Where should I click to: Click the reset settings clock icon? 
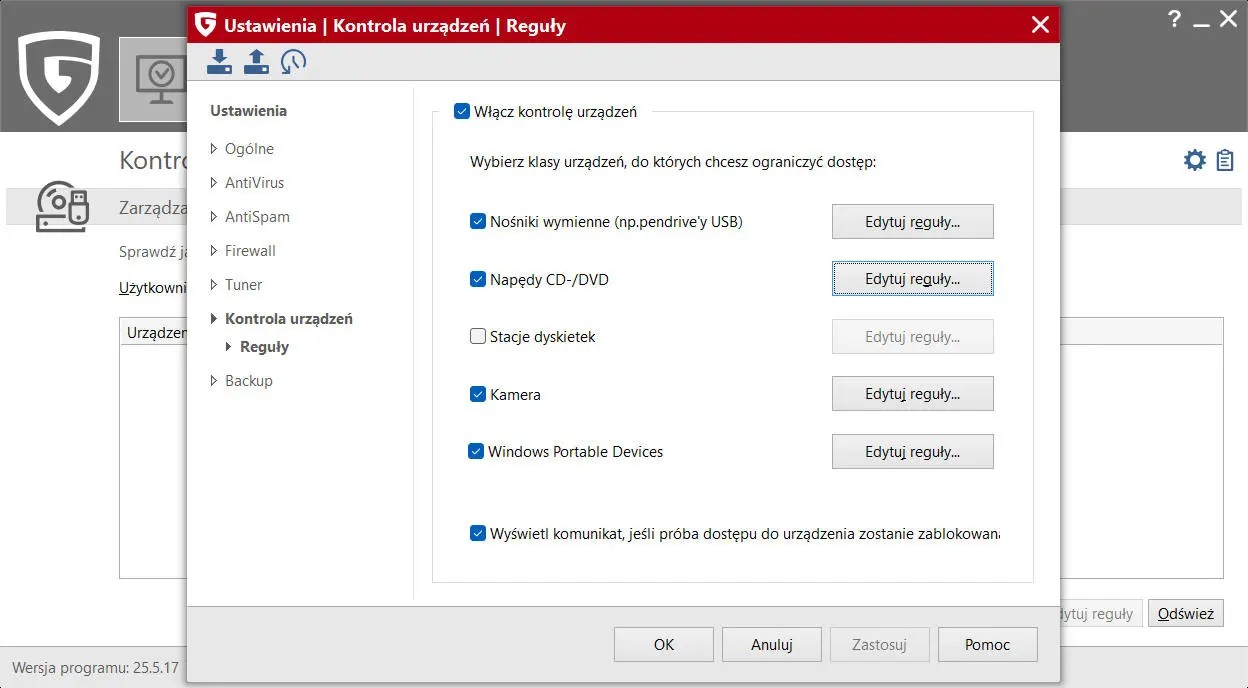coord(293,62)
